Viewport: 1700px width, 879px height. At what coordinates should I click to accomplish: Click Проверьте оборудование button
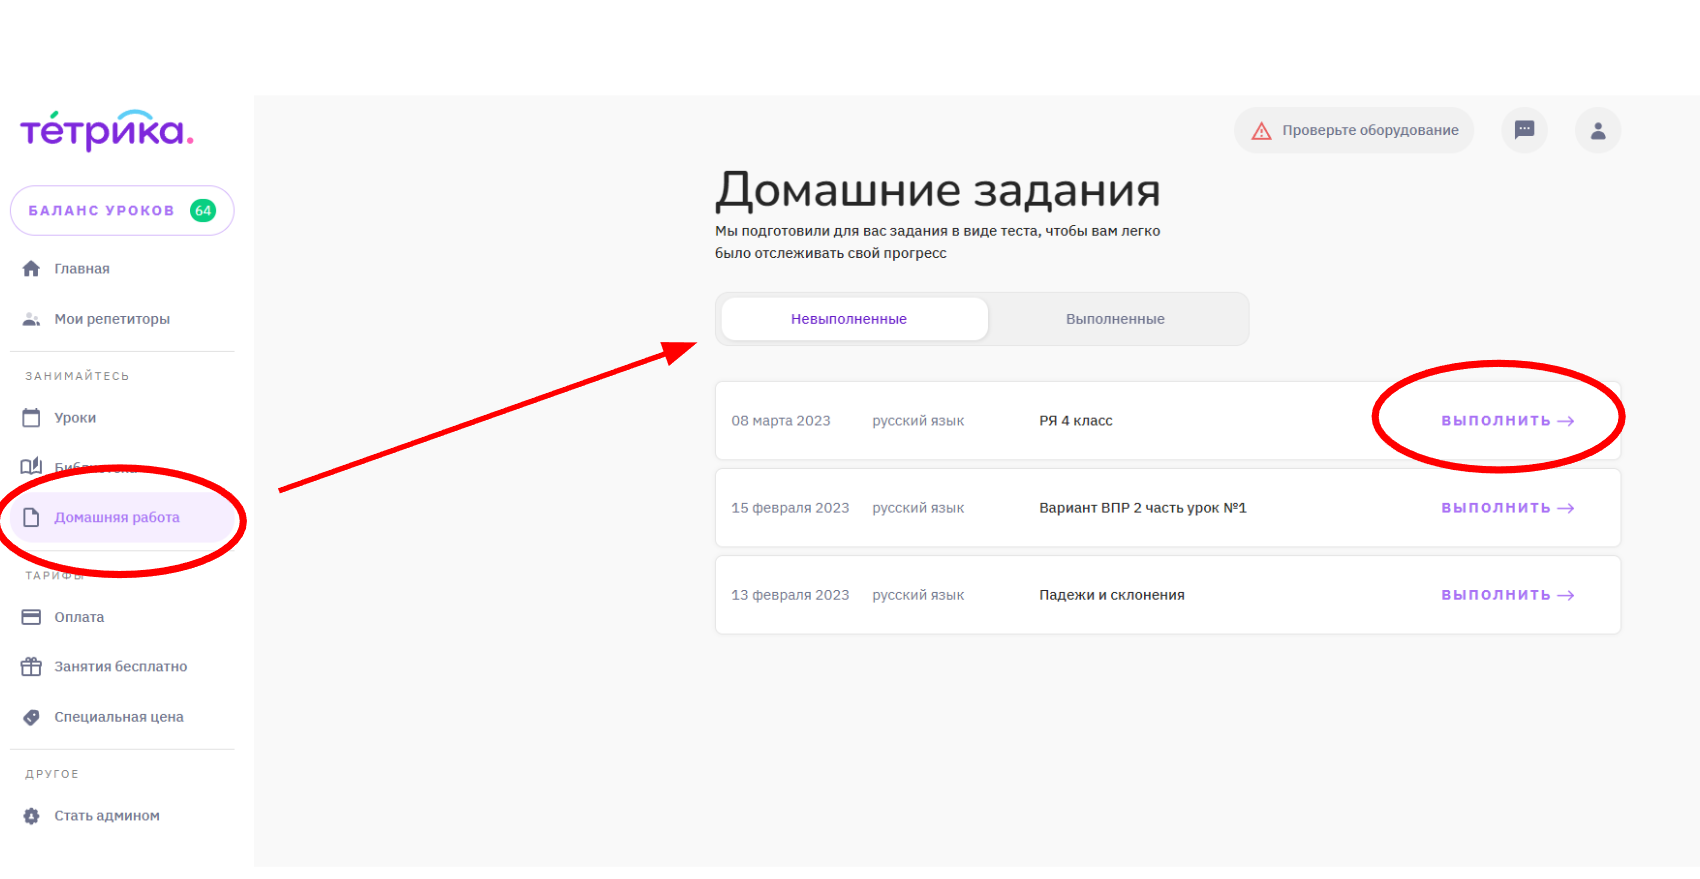1354,130
